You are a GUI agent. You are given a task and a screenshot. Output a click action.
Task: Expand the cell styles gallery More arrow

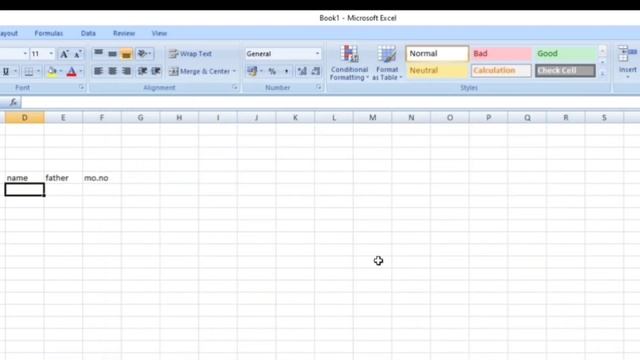point(603,73)
